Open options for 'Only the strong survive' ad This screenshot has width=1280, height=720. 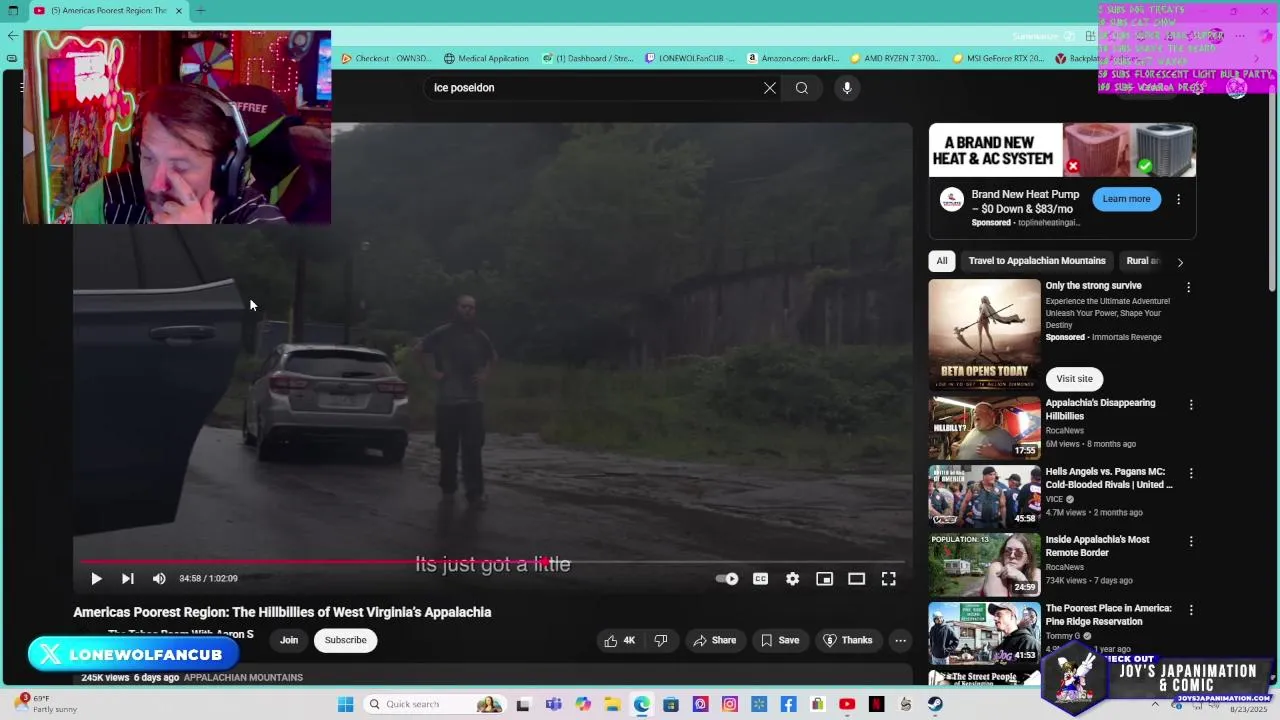tap(1188, 288)
